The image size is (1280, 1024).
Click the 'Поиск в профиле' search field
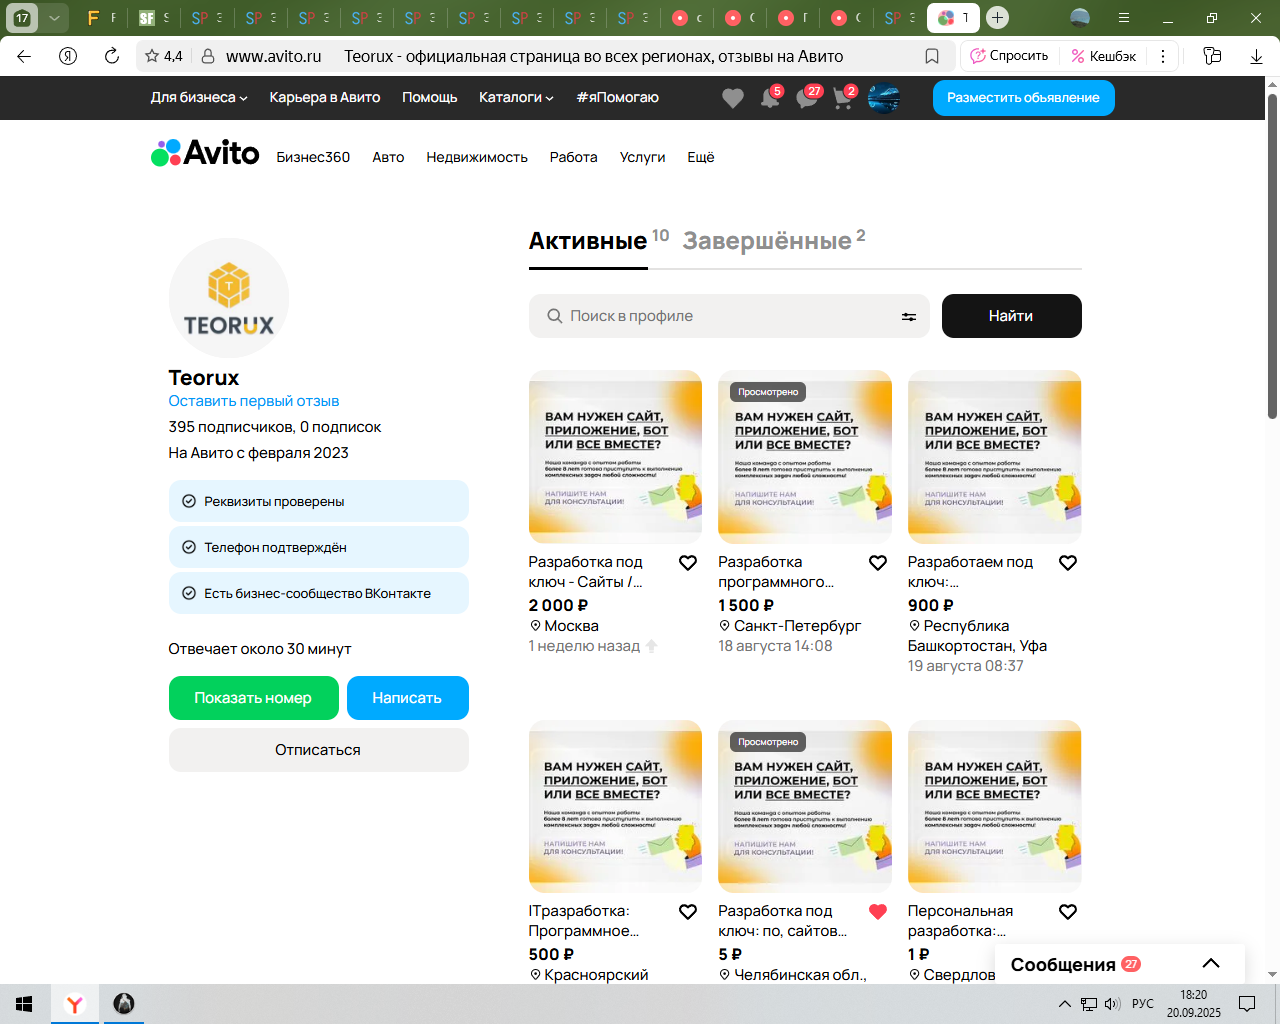729,316
